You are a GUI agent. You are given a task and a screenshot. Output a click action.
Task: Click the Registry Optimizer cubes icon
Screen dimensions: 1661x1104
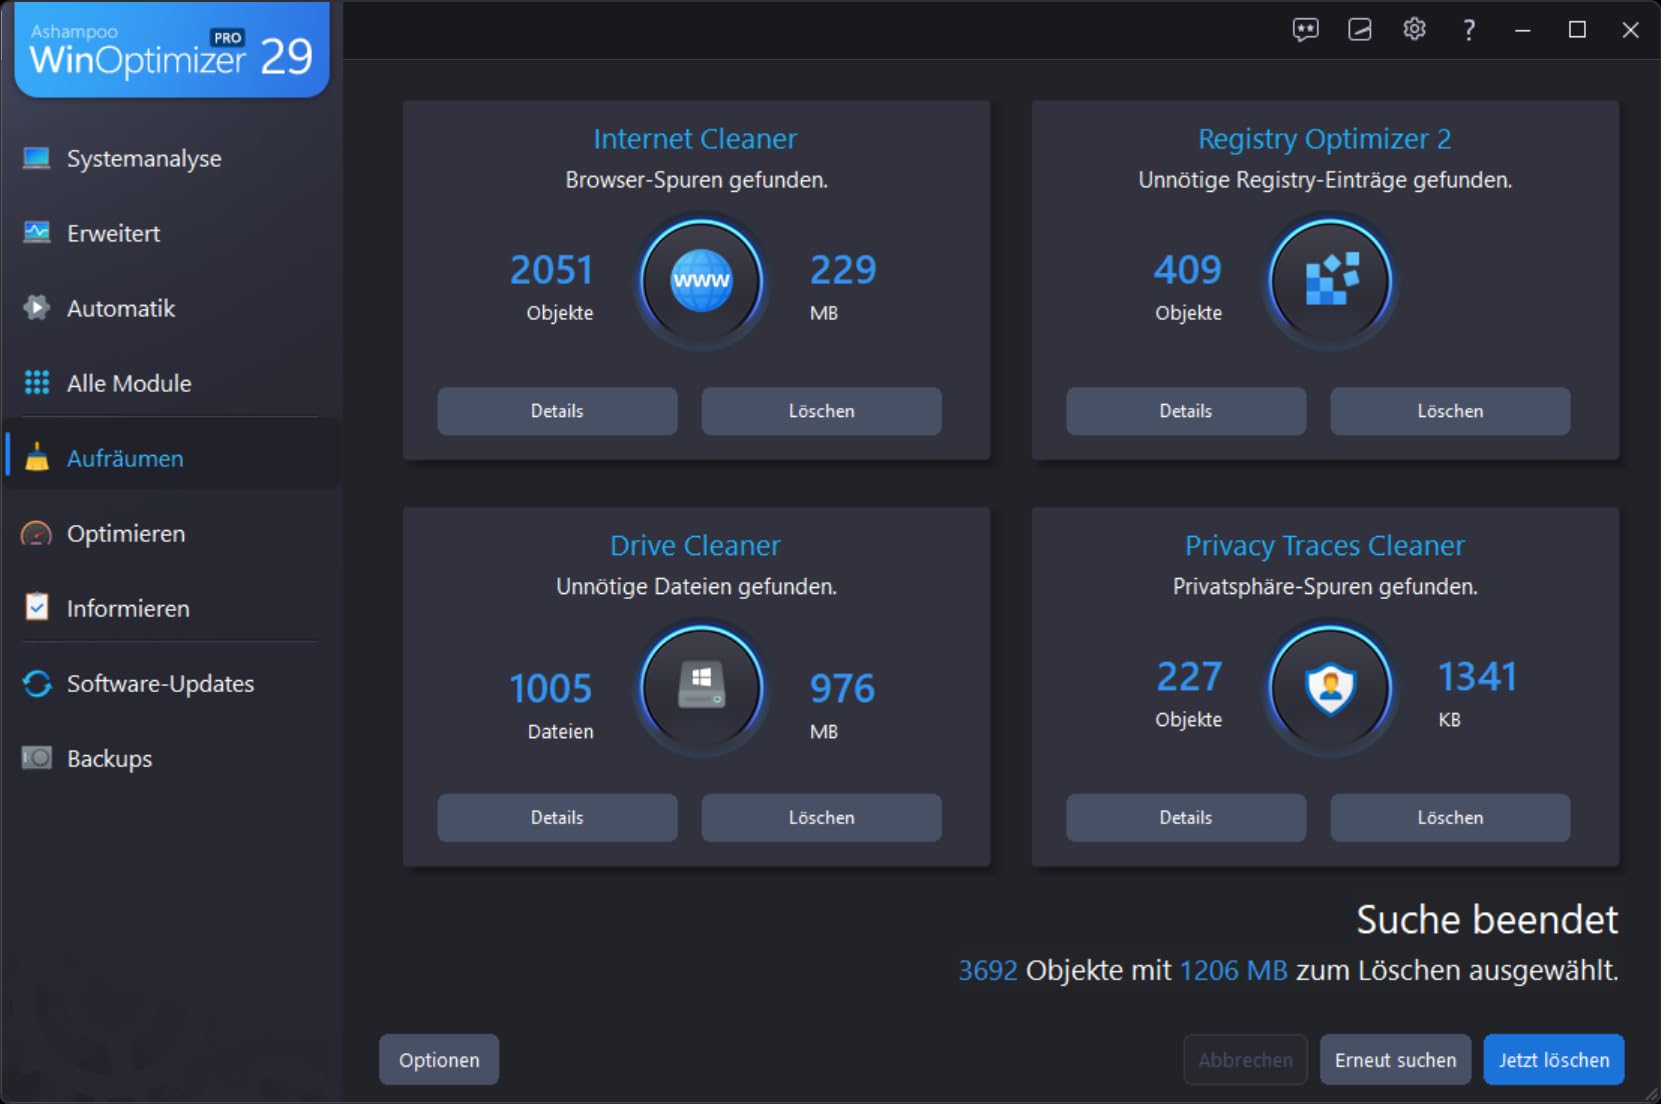coord(1330,281)
